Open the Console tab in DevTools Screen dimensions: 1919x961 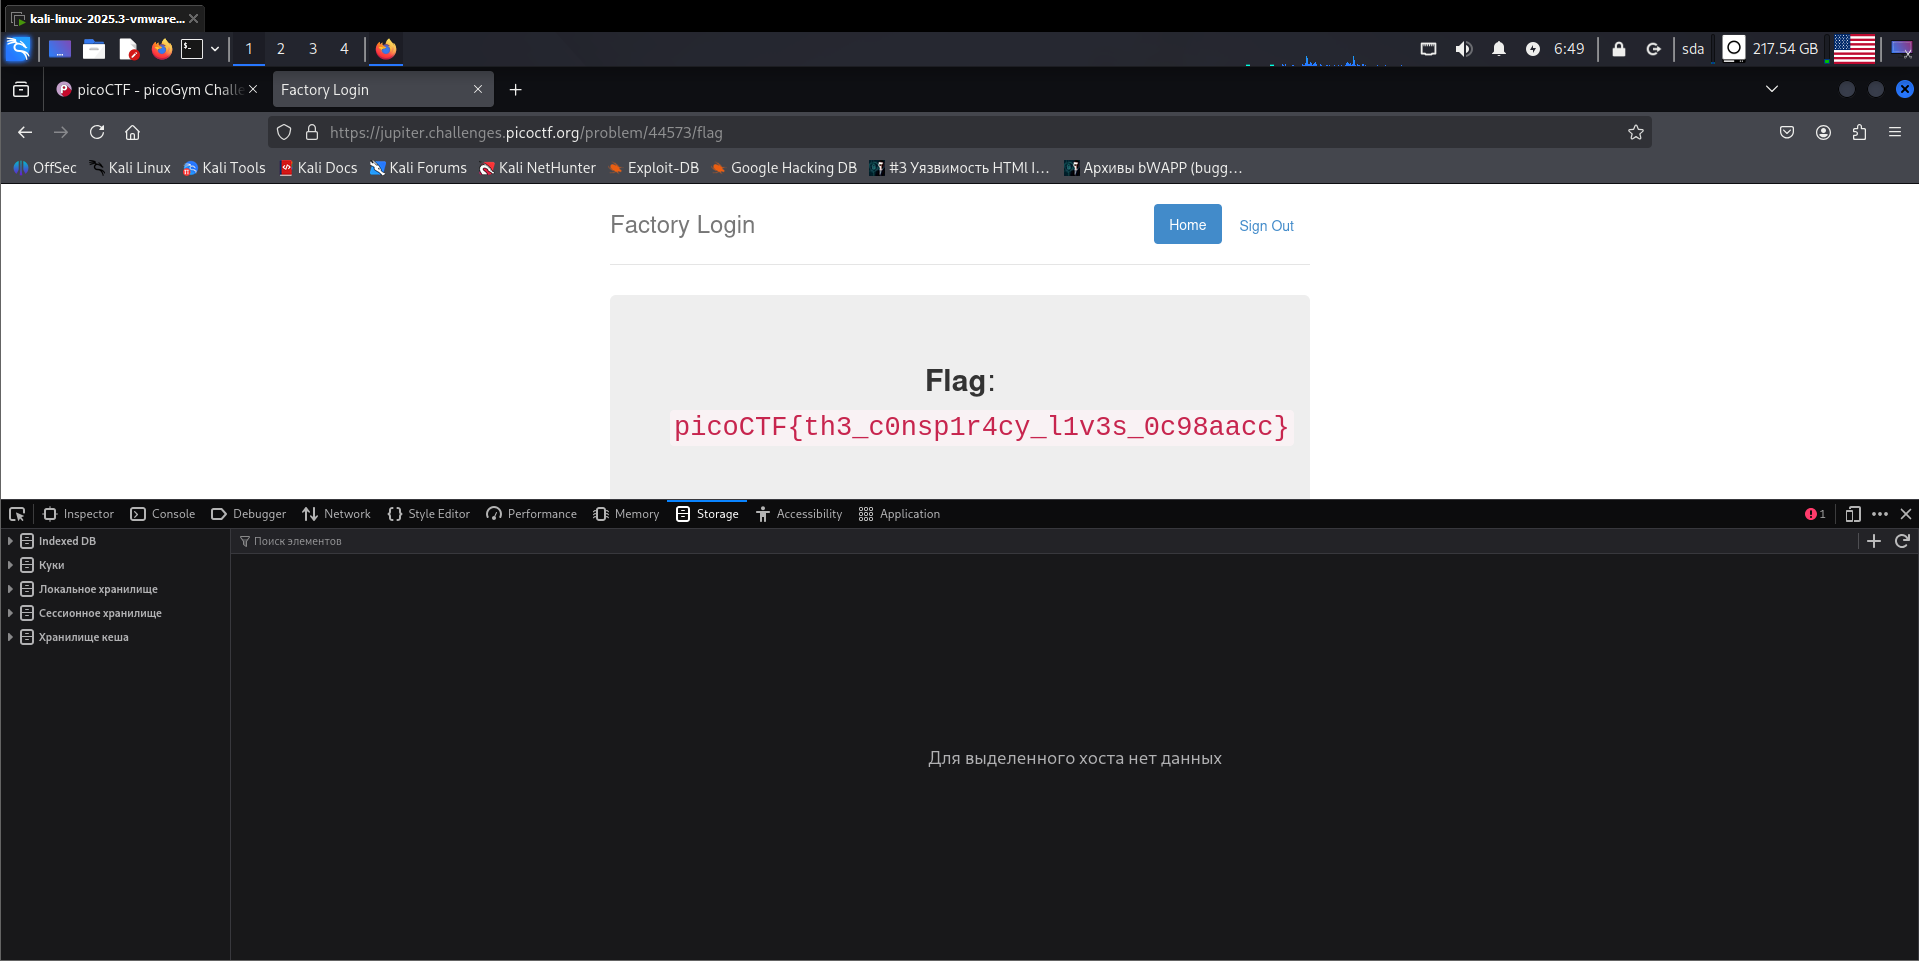[163, 514]
